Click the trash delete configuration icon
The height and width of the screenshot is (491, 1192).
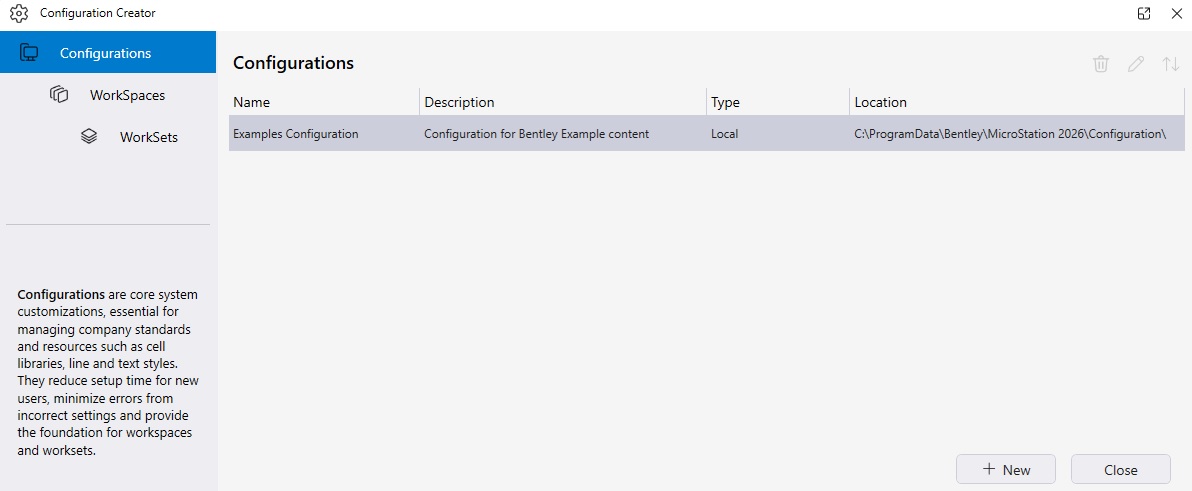click(x=1101, y=64)
